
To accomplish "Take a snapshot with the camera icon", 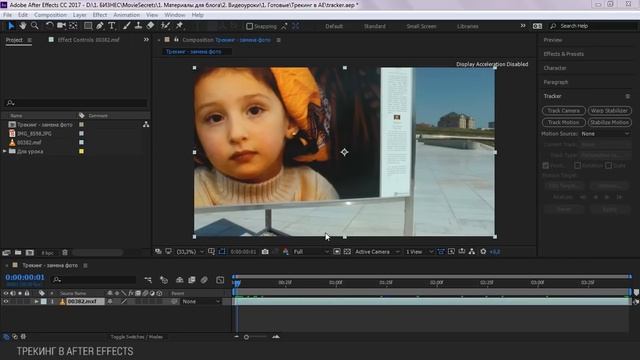I will (265, 252).
